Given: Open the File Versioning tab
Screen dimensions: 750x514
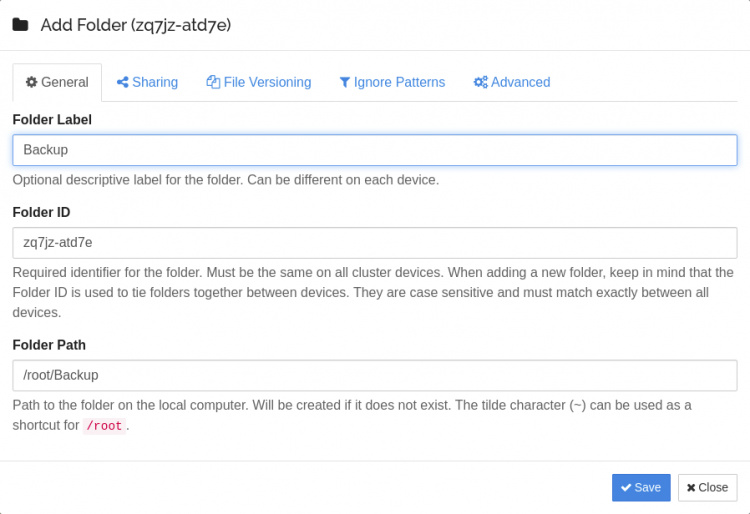Looking at the screenshot, I should [259, 82].
